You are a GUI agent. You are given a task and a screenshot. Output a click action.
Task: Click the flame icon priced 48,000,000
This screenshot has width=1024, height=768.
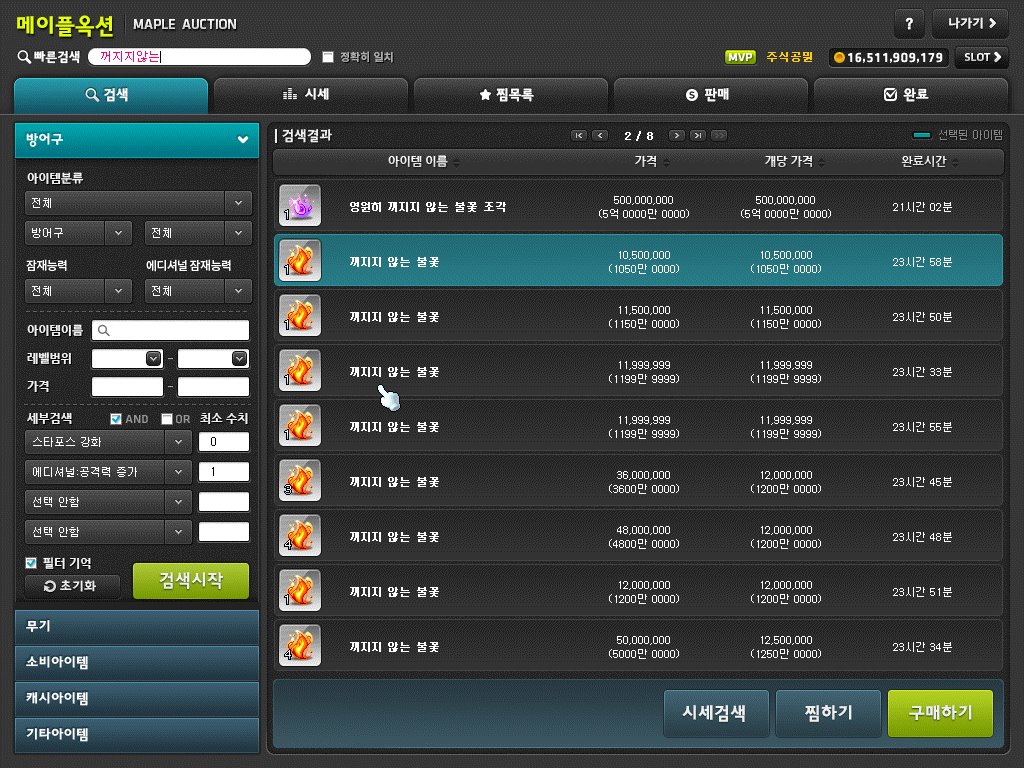[300, 536]
